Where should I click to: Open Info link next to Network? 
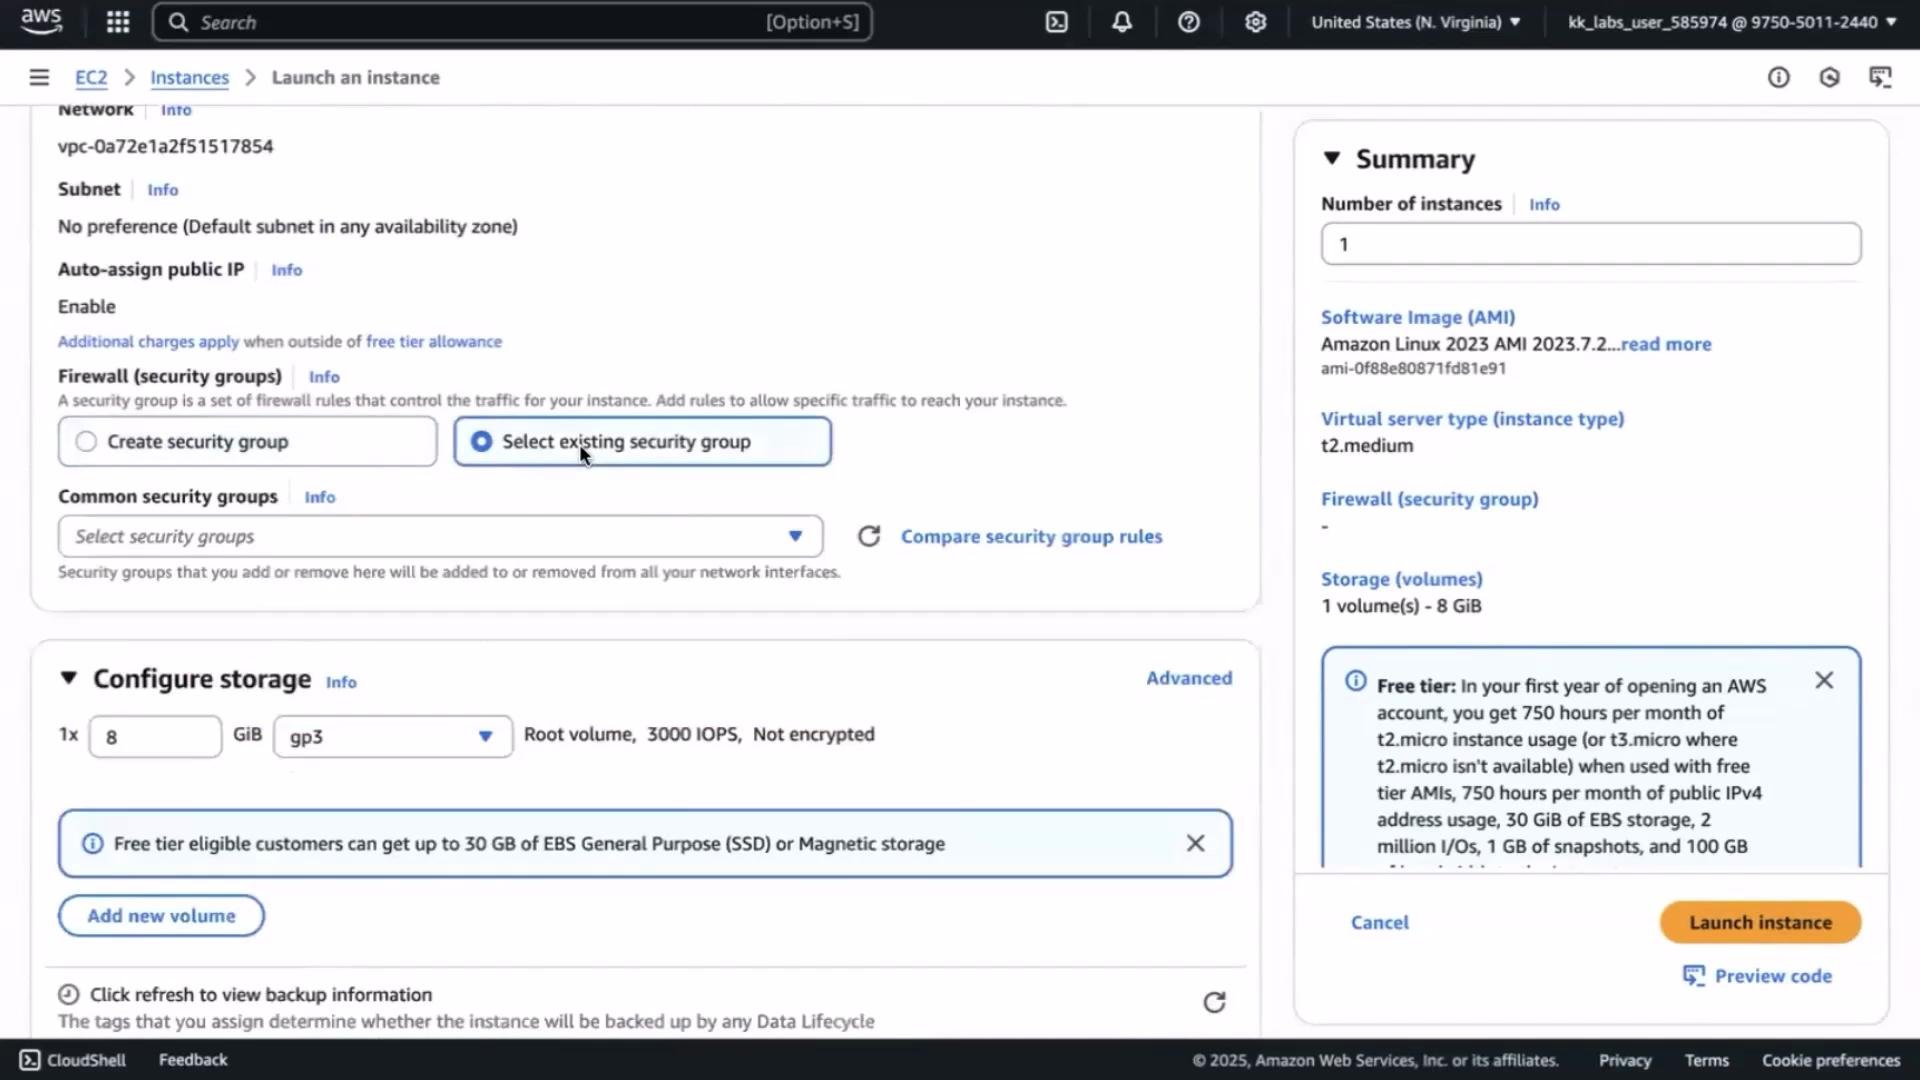[x=176, y=110]
